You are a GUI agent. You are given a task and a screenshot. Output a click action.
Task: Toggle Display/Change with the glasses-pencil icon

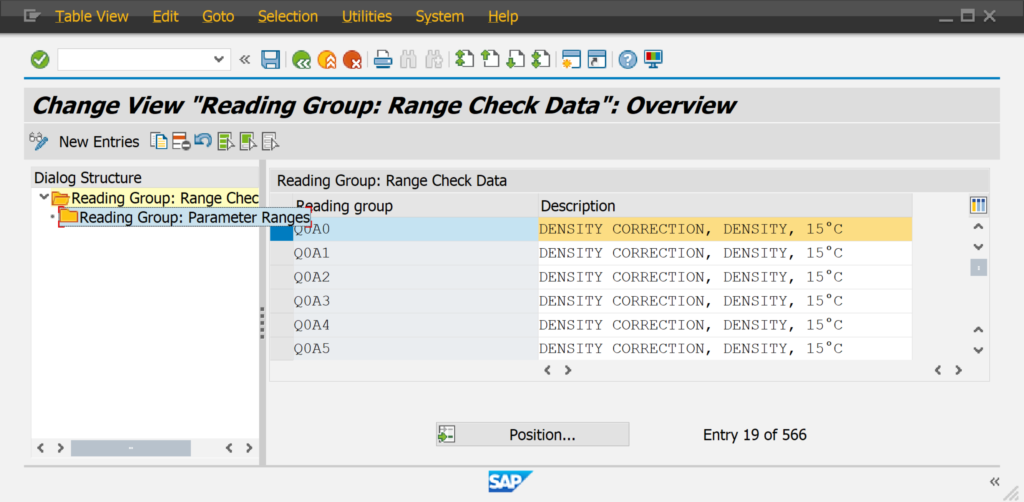39,141
